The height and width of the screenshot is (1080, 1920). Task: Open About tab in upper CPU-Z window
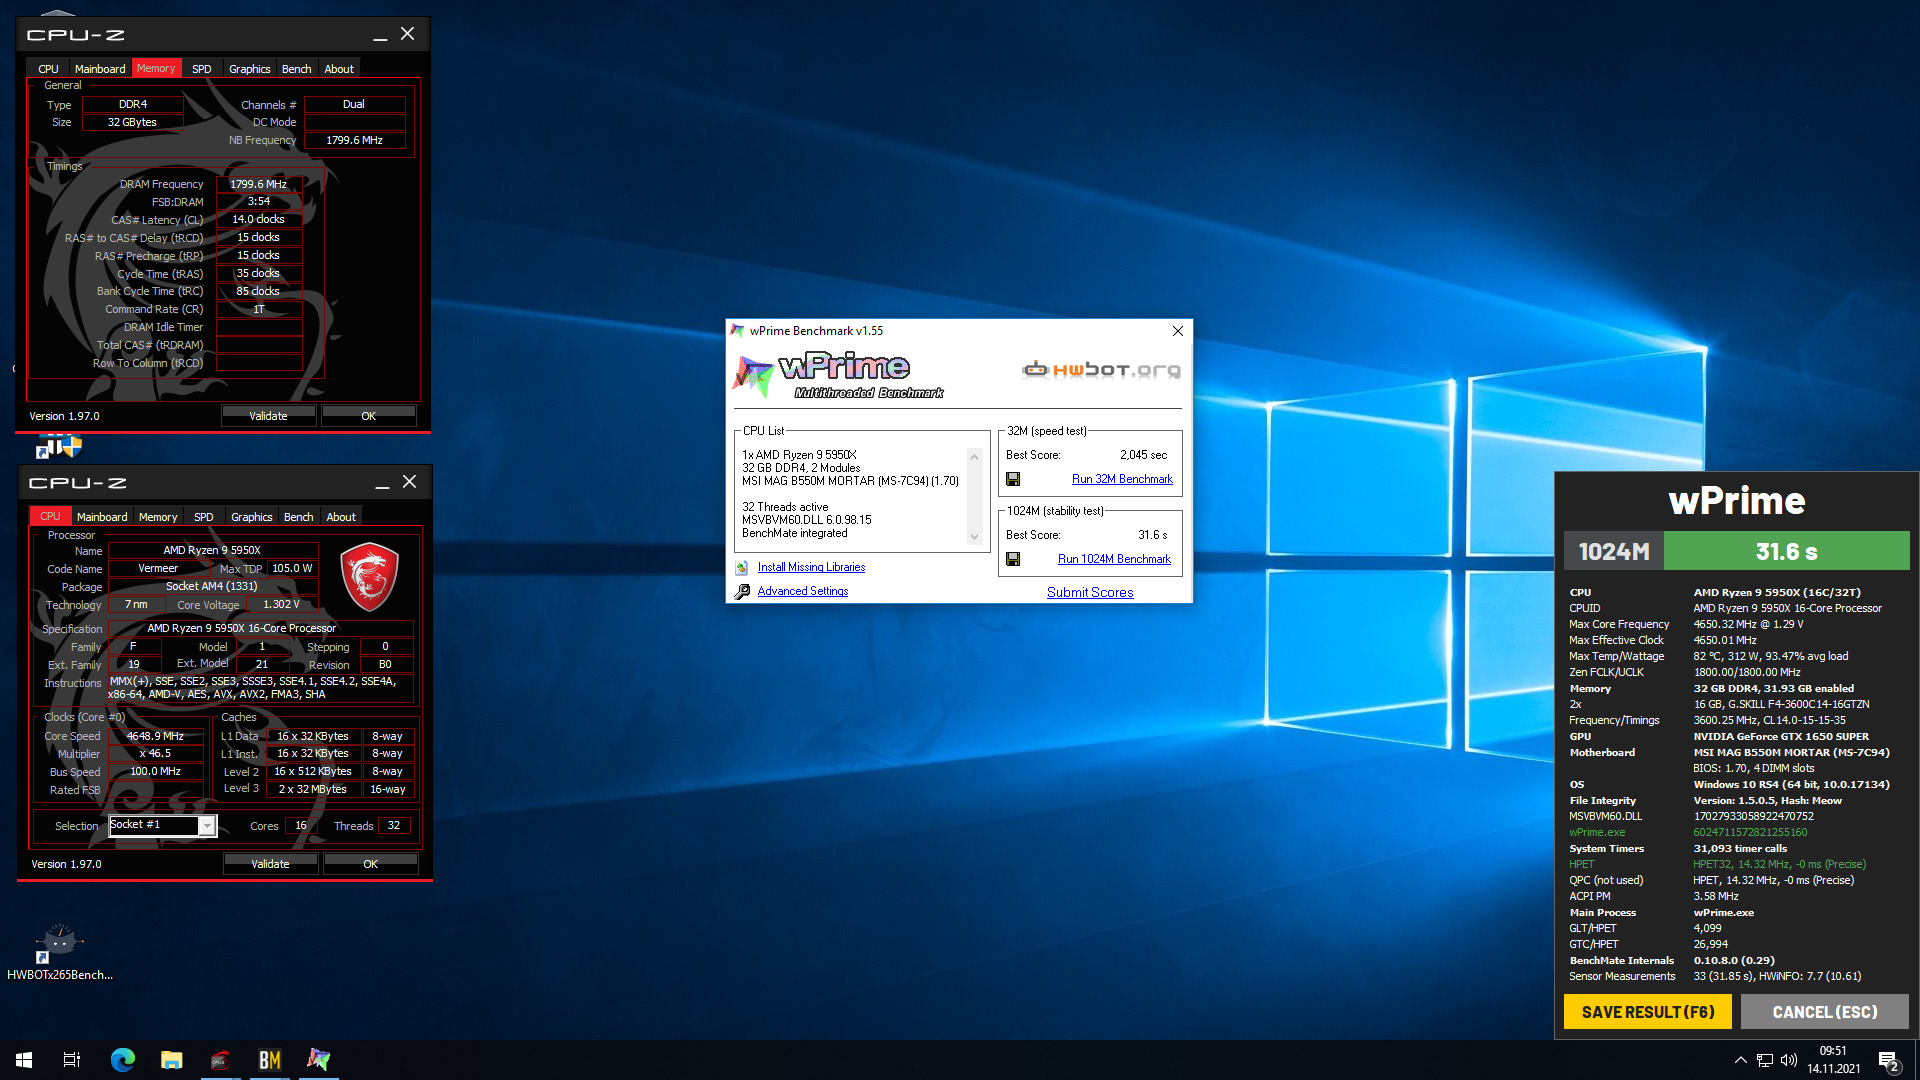coord(339,69)
